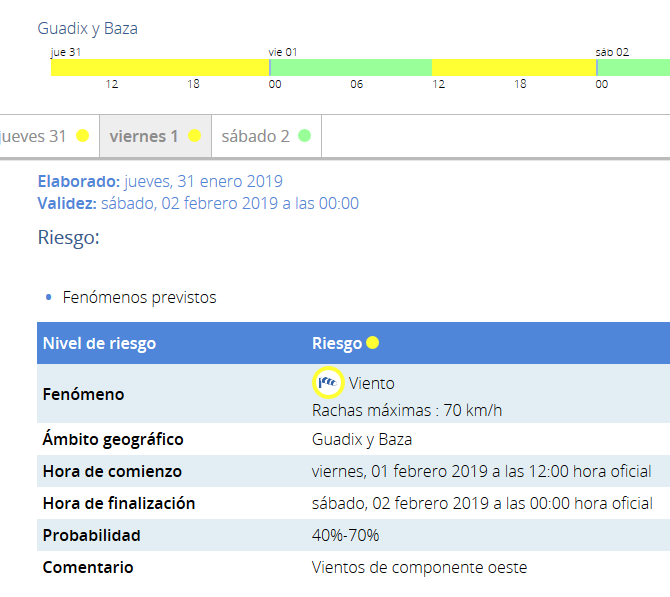Viewport: 670px width, 597px height.
Task: Click the Guadix y Baza zone title
Action: (88, 28)
